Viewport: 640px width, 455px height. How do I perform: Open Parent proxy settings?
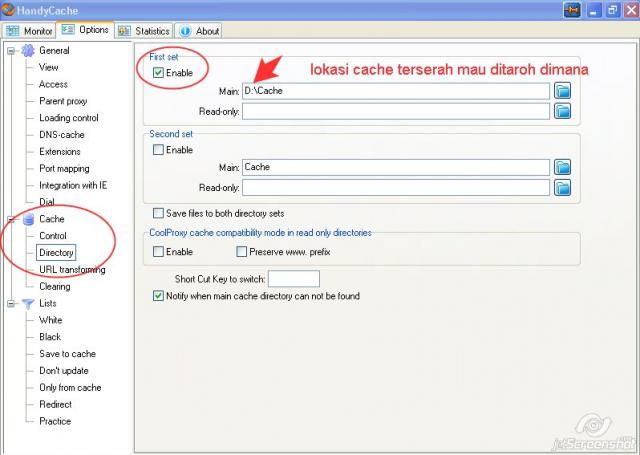point(63,101)
